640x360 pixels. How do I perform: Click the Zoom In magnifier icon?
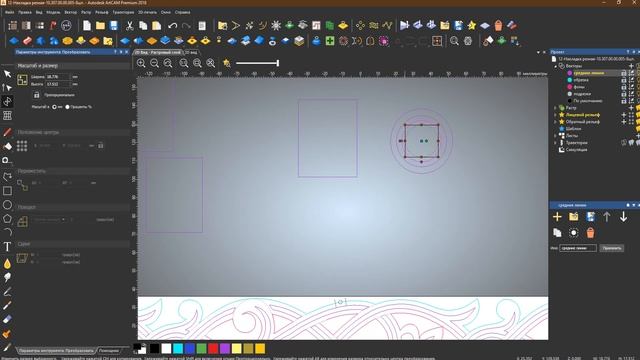(141, 63)
